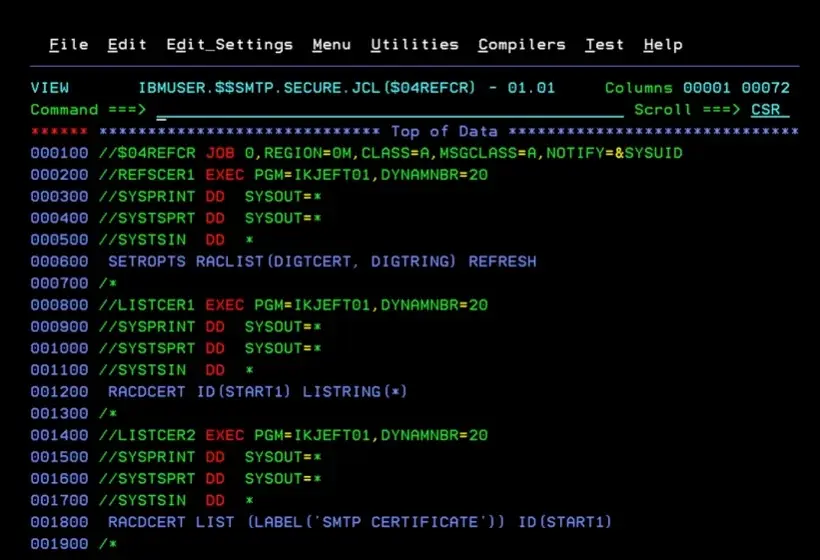
Task: Click the dataset name IBMUSER.$$SMTP.SECURE.JCL($04REFCR)
Action: (x=307, y=88)
